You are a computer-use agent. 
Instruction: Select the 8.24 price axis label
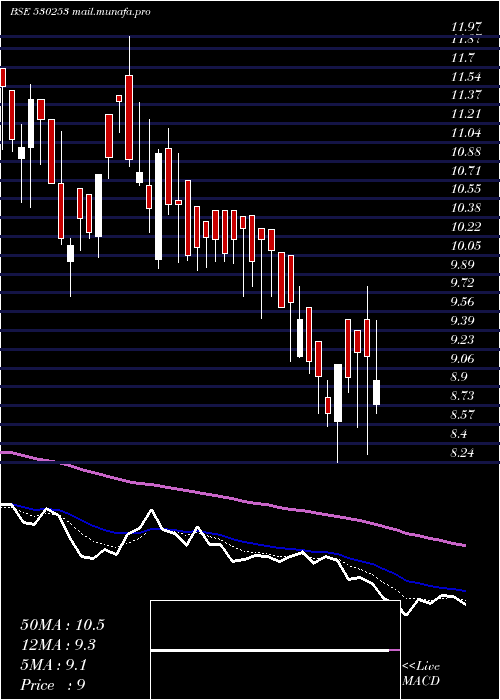[x=463, y=452]
